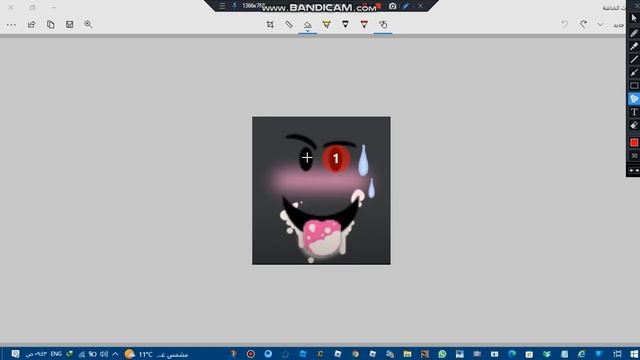
Task: Take screenshot with Bandicam camera icon
Action: pos(392,6)
